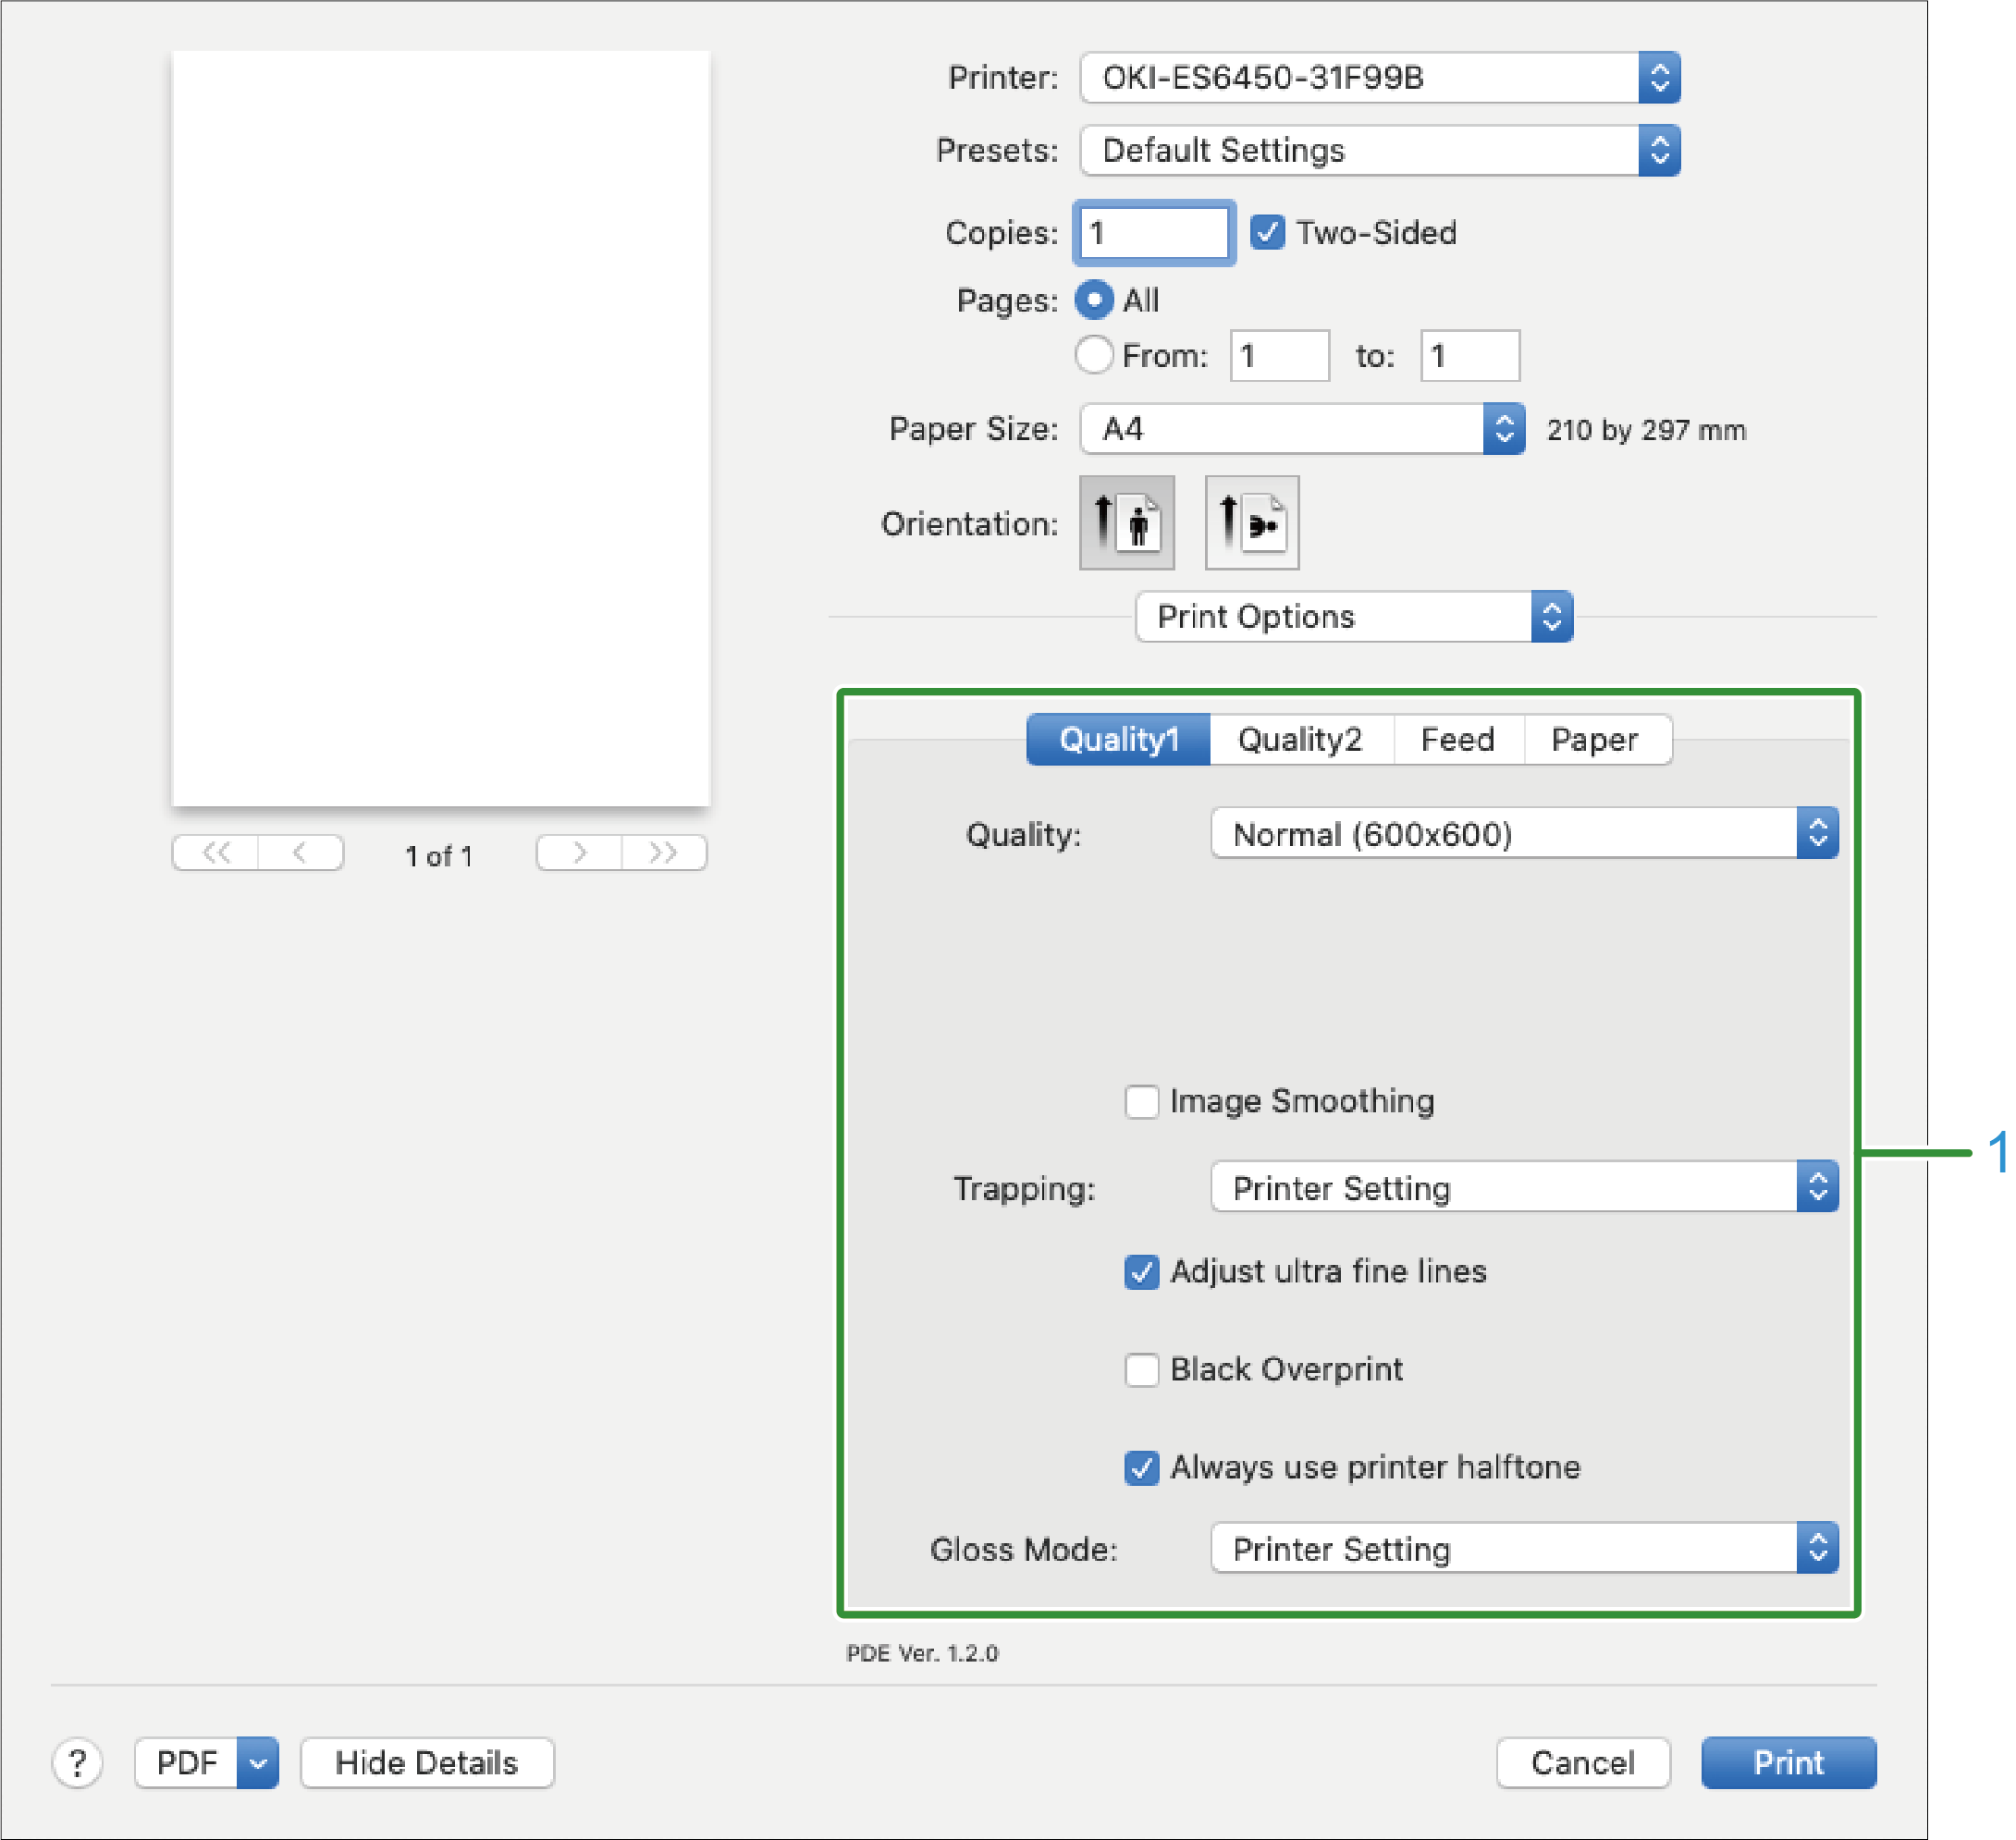This screenshot has width=2016, height=1840.
Task: Click the Hide Details button
Action: click(427, 1763)
